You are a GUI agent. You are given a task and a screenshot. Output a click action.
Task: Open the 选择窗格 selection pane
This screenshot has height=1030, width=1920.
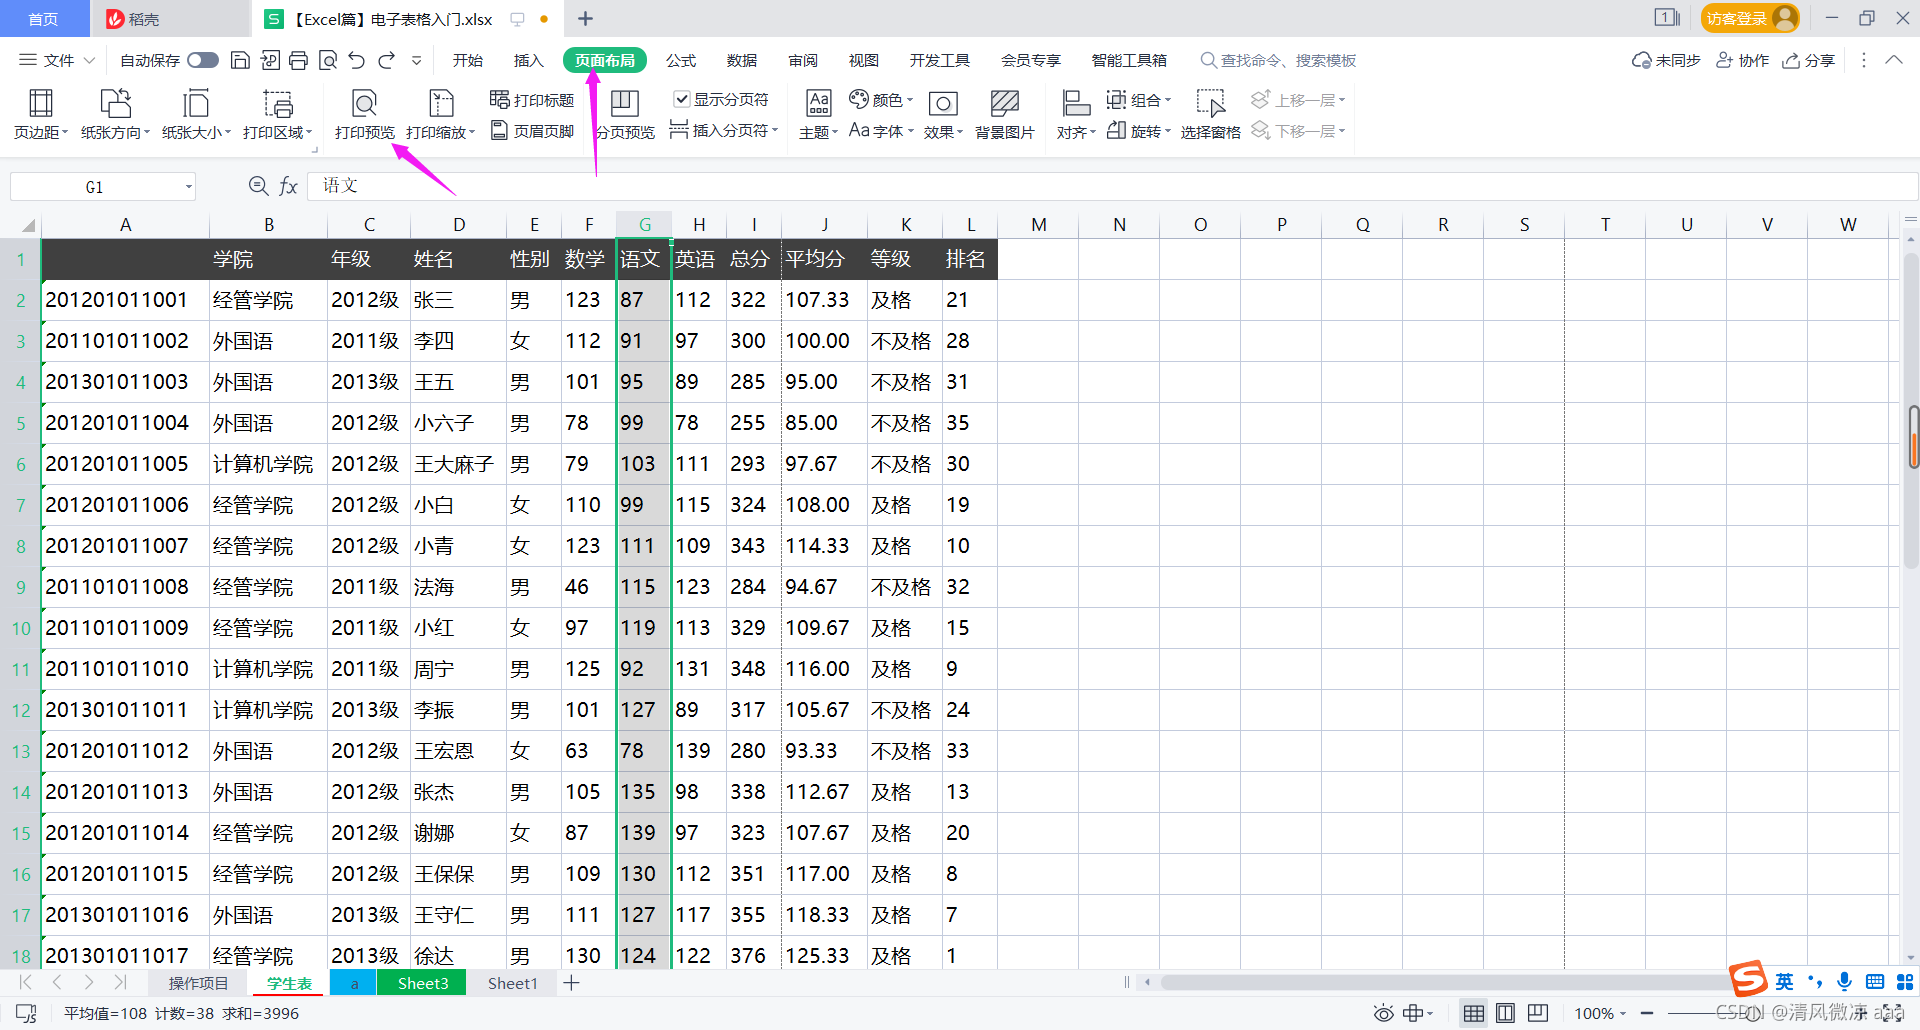click(x=1210, y=113)
